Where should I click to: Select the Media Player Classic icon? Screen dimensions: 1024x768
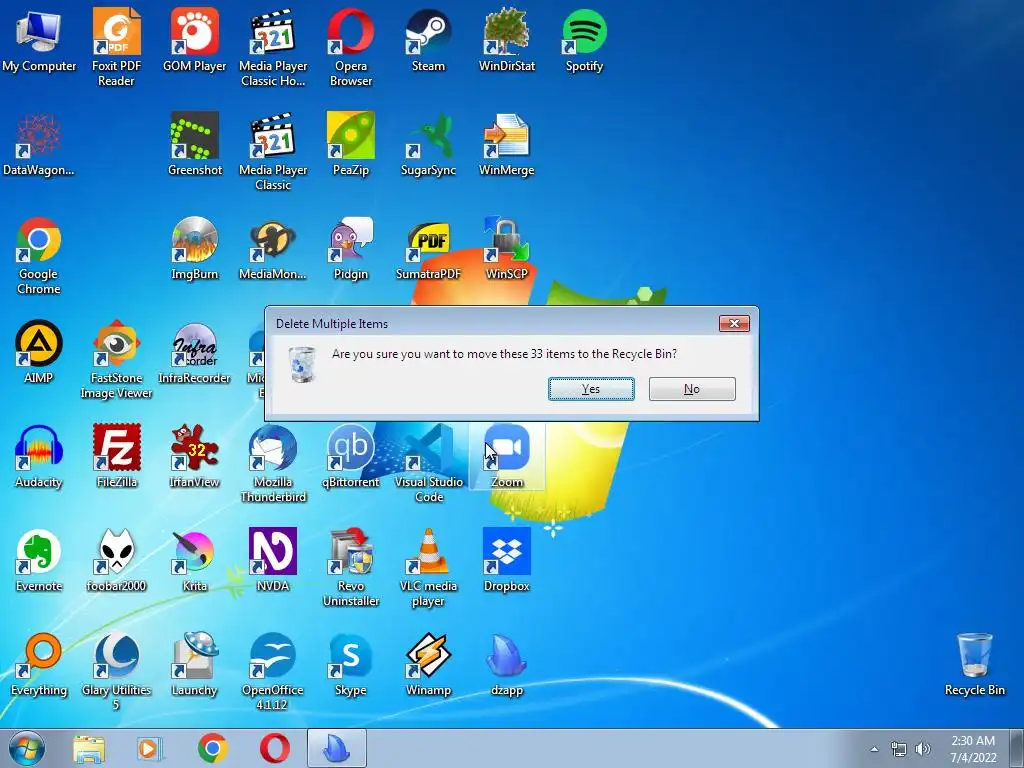pyautogui.click(x=273, y=152)
